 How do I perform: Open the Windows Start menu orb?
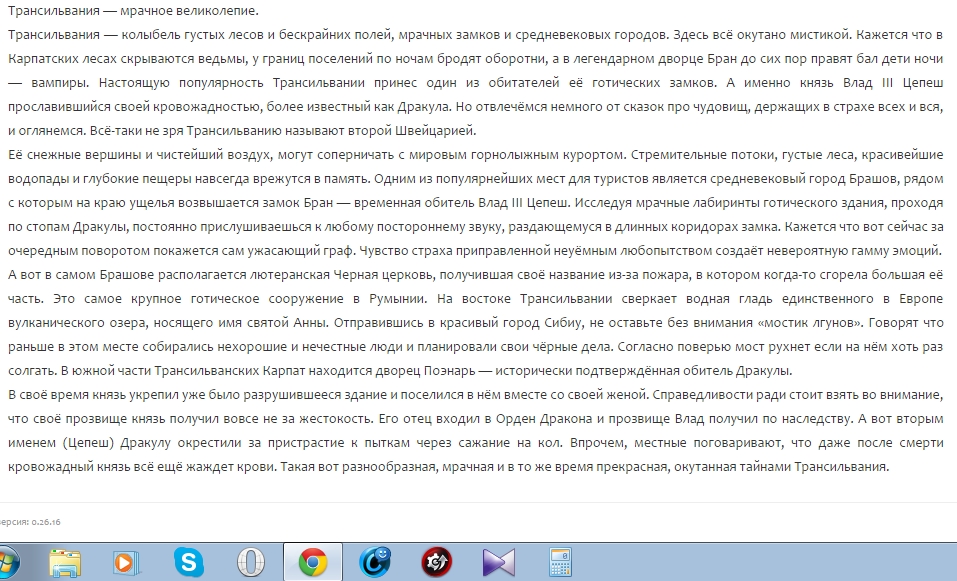point(7,561)
